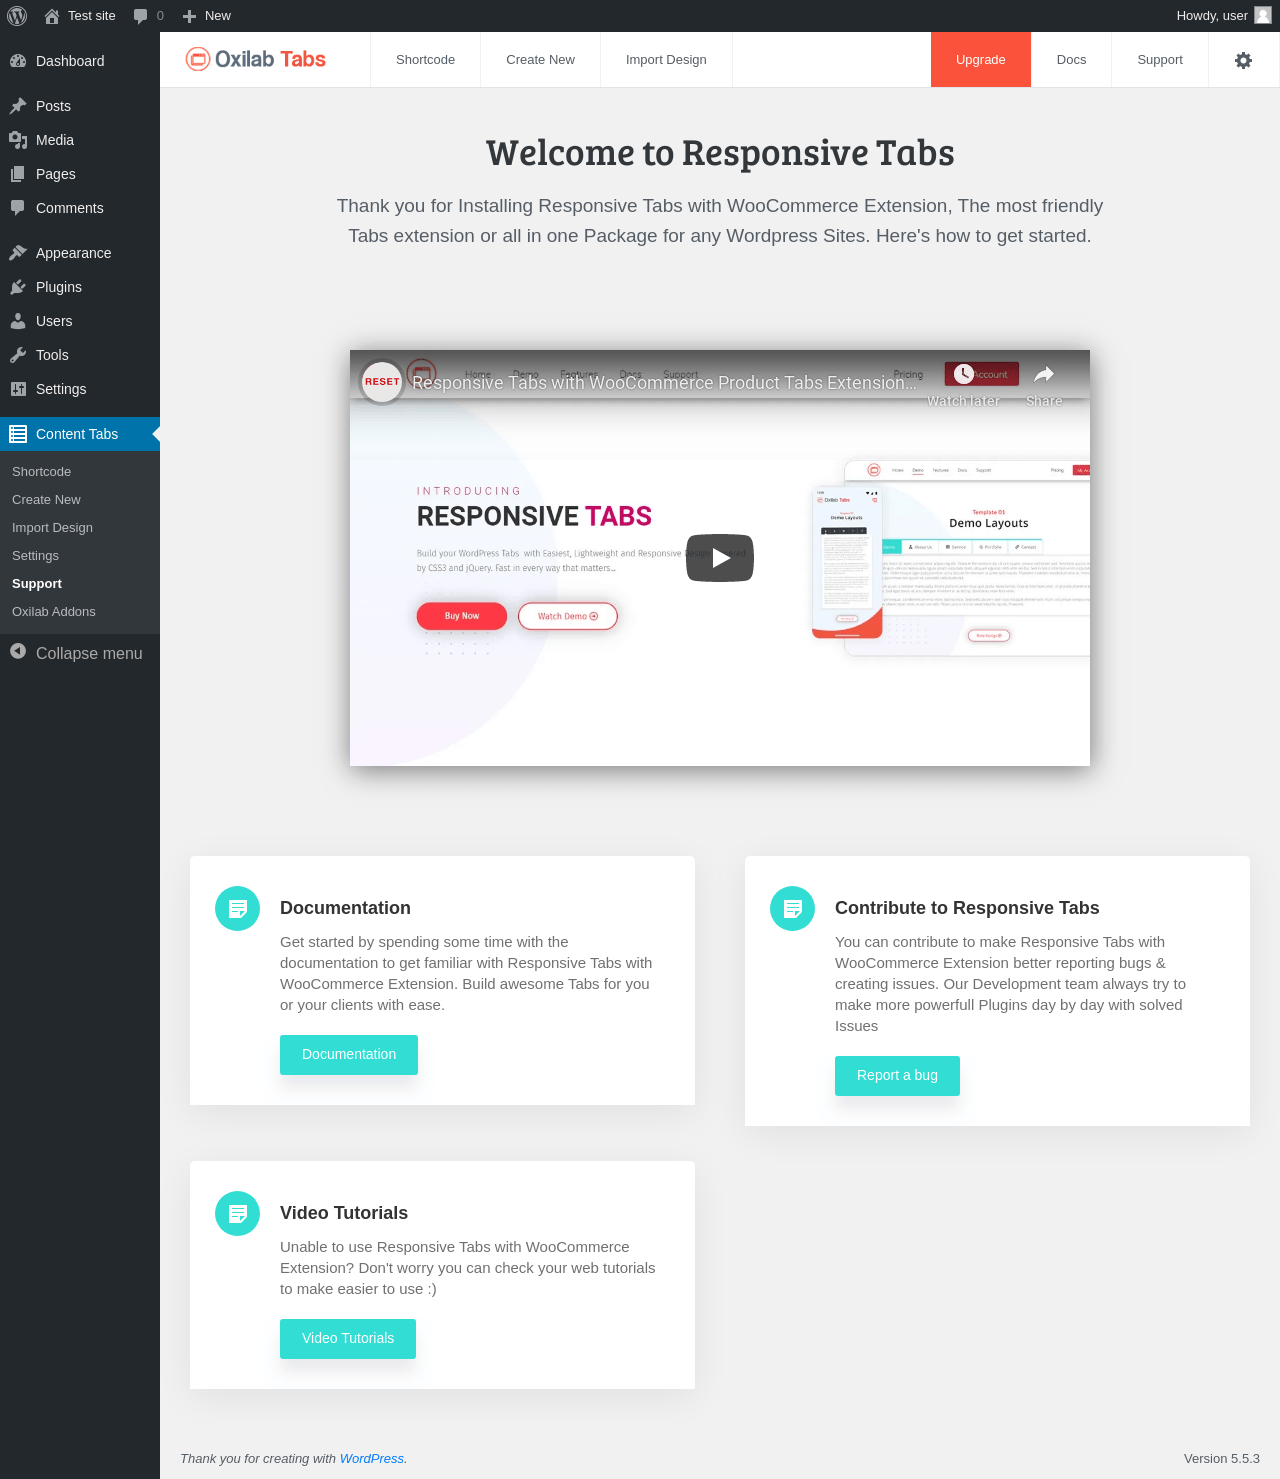The image size is (1280, 1479).
Task: Open Shortcode submenu in sidebar
Action: click(80, 472)
